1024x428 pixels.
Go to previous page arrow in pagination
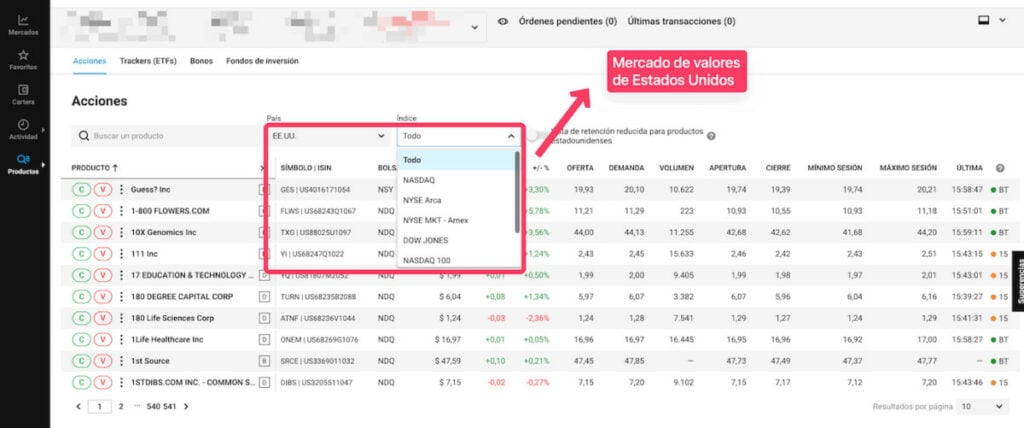78,406
